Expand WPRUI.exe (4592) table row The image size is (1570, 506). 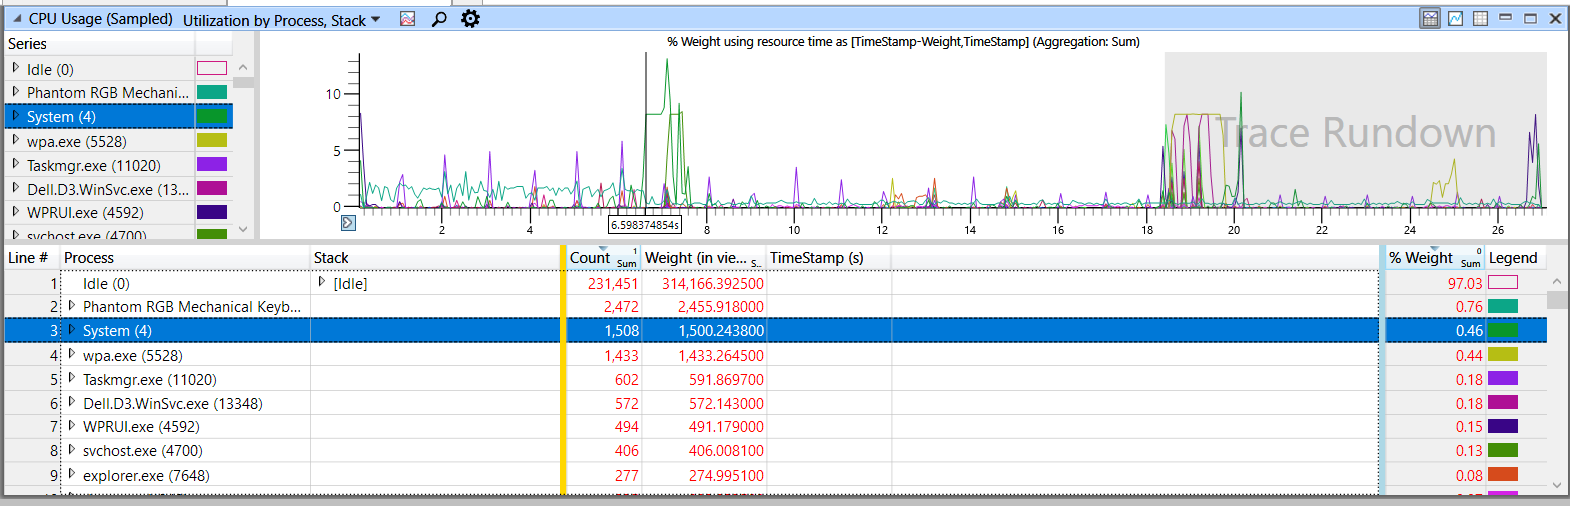(x=72, y=426)
